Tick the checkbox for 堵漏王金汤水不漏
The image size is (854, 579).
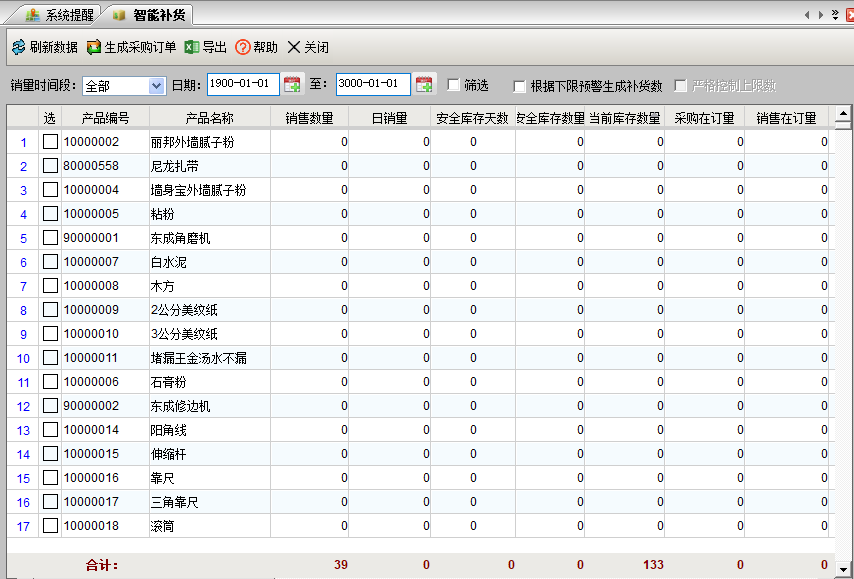pyautogui.click(x=50, y=357)
